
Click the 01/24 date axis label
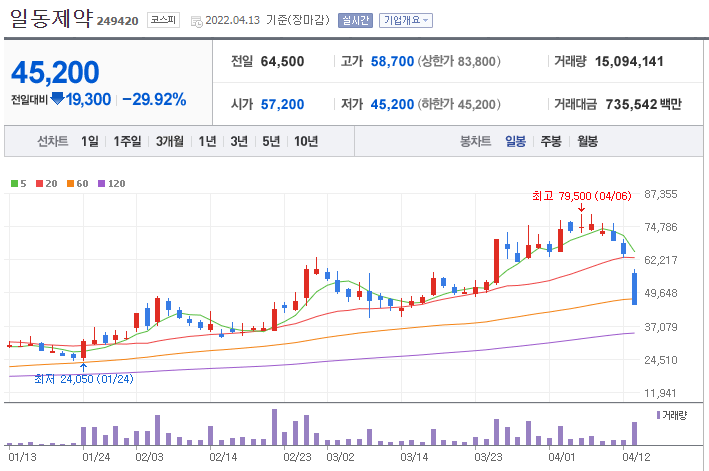[96, 457]
